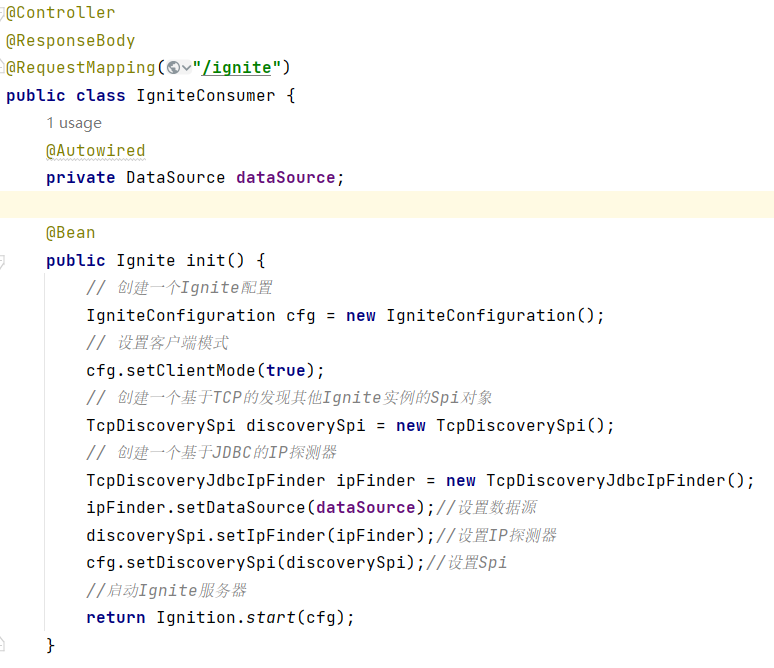This screenshot has height=668, width=774.
Task: Click the setDiscoverySpi method call
Action: click(x=201, y=563)
